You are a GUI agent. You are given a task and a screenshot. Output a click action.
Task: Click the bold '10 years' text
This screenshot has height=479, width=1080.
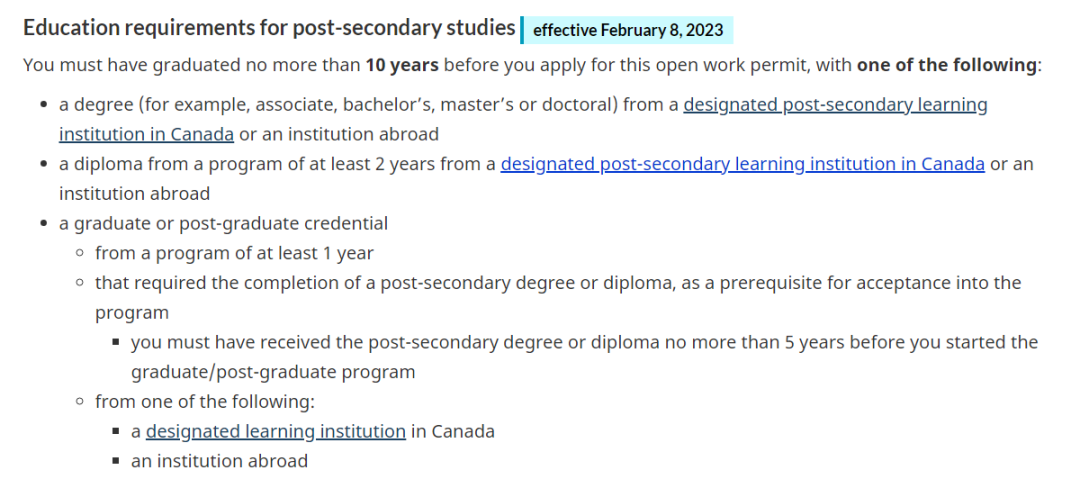401,65
